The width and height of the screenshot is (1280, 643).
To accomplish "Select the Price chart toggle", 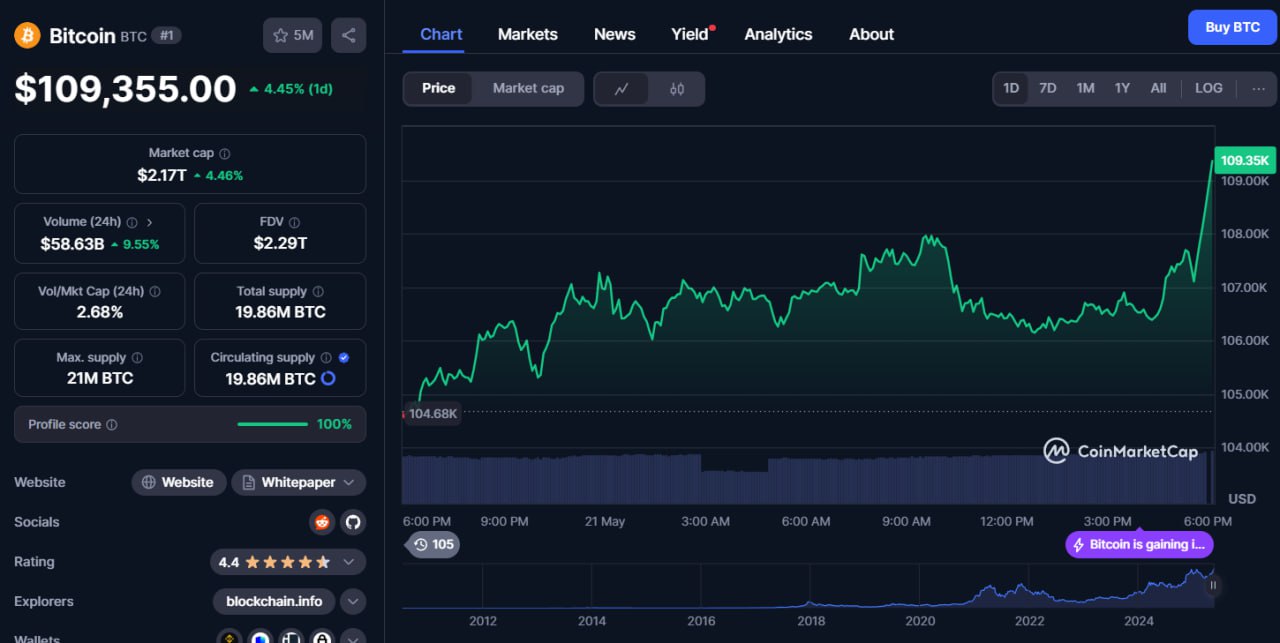I will pos(438,88).
